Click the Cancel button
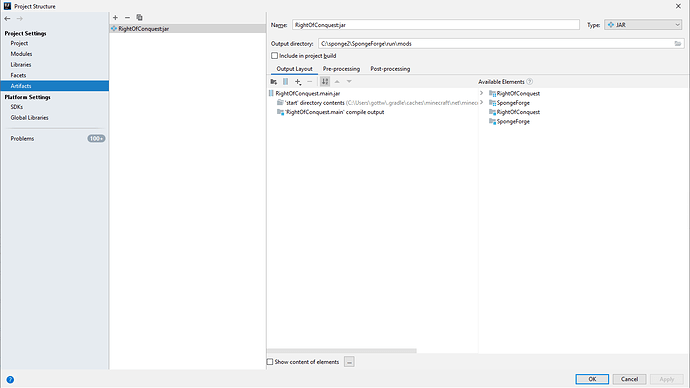This screenshot has width=690, height=388. tap(629, 379)
